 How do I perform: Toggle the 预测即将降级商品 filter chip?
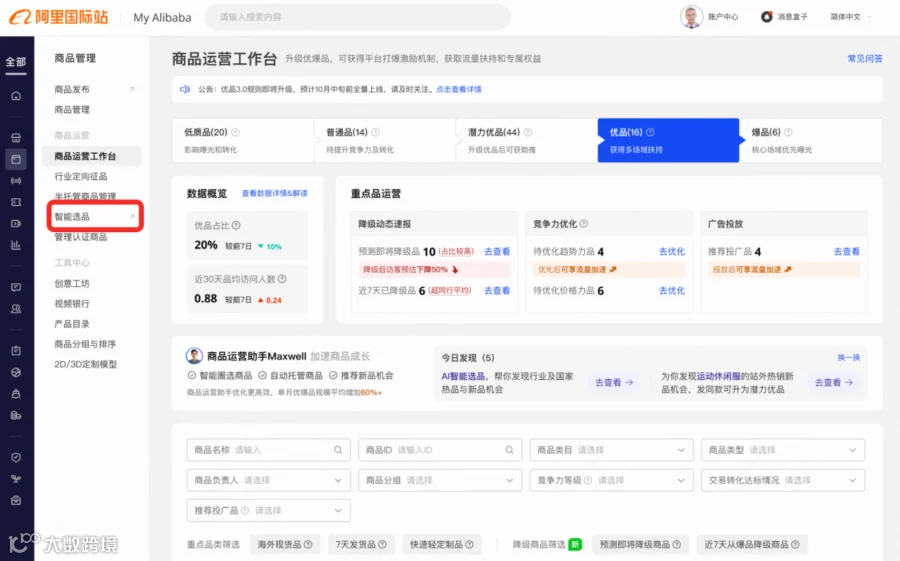click(640, 544)
